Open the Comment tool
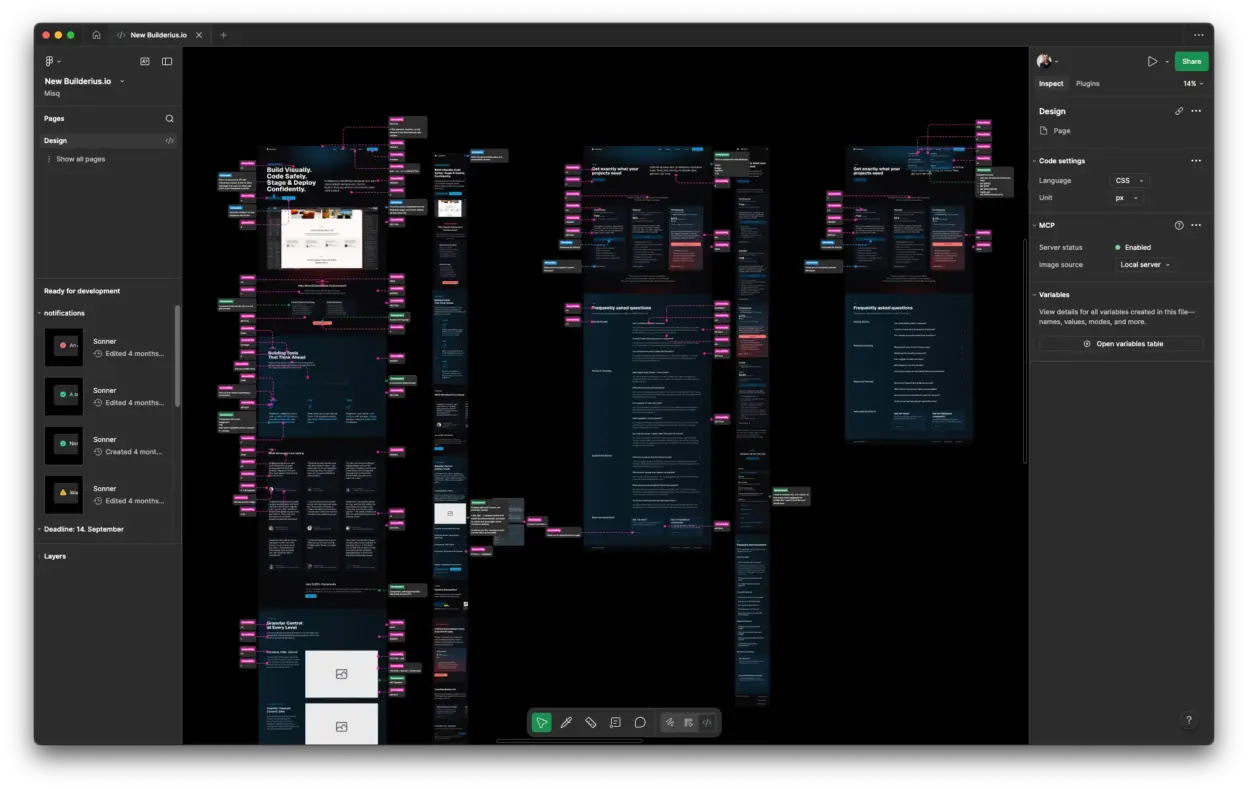Viewport: 1248px width, 790px height. 639,722
